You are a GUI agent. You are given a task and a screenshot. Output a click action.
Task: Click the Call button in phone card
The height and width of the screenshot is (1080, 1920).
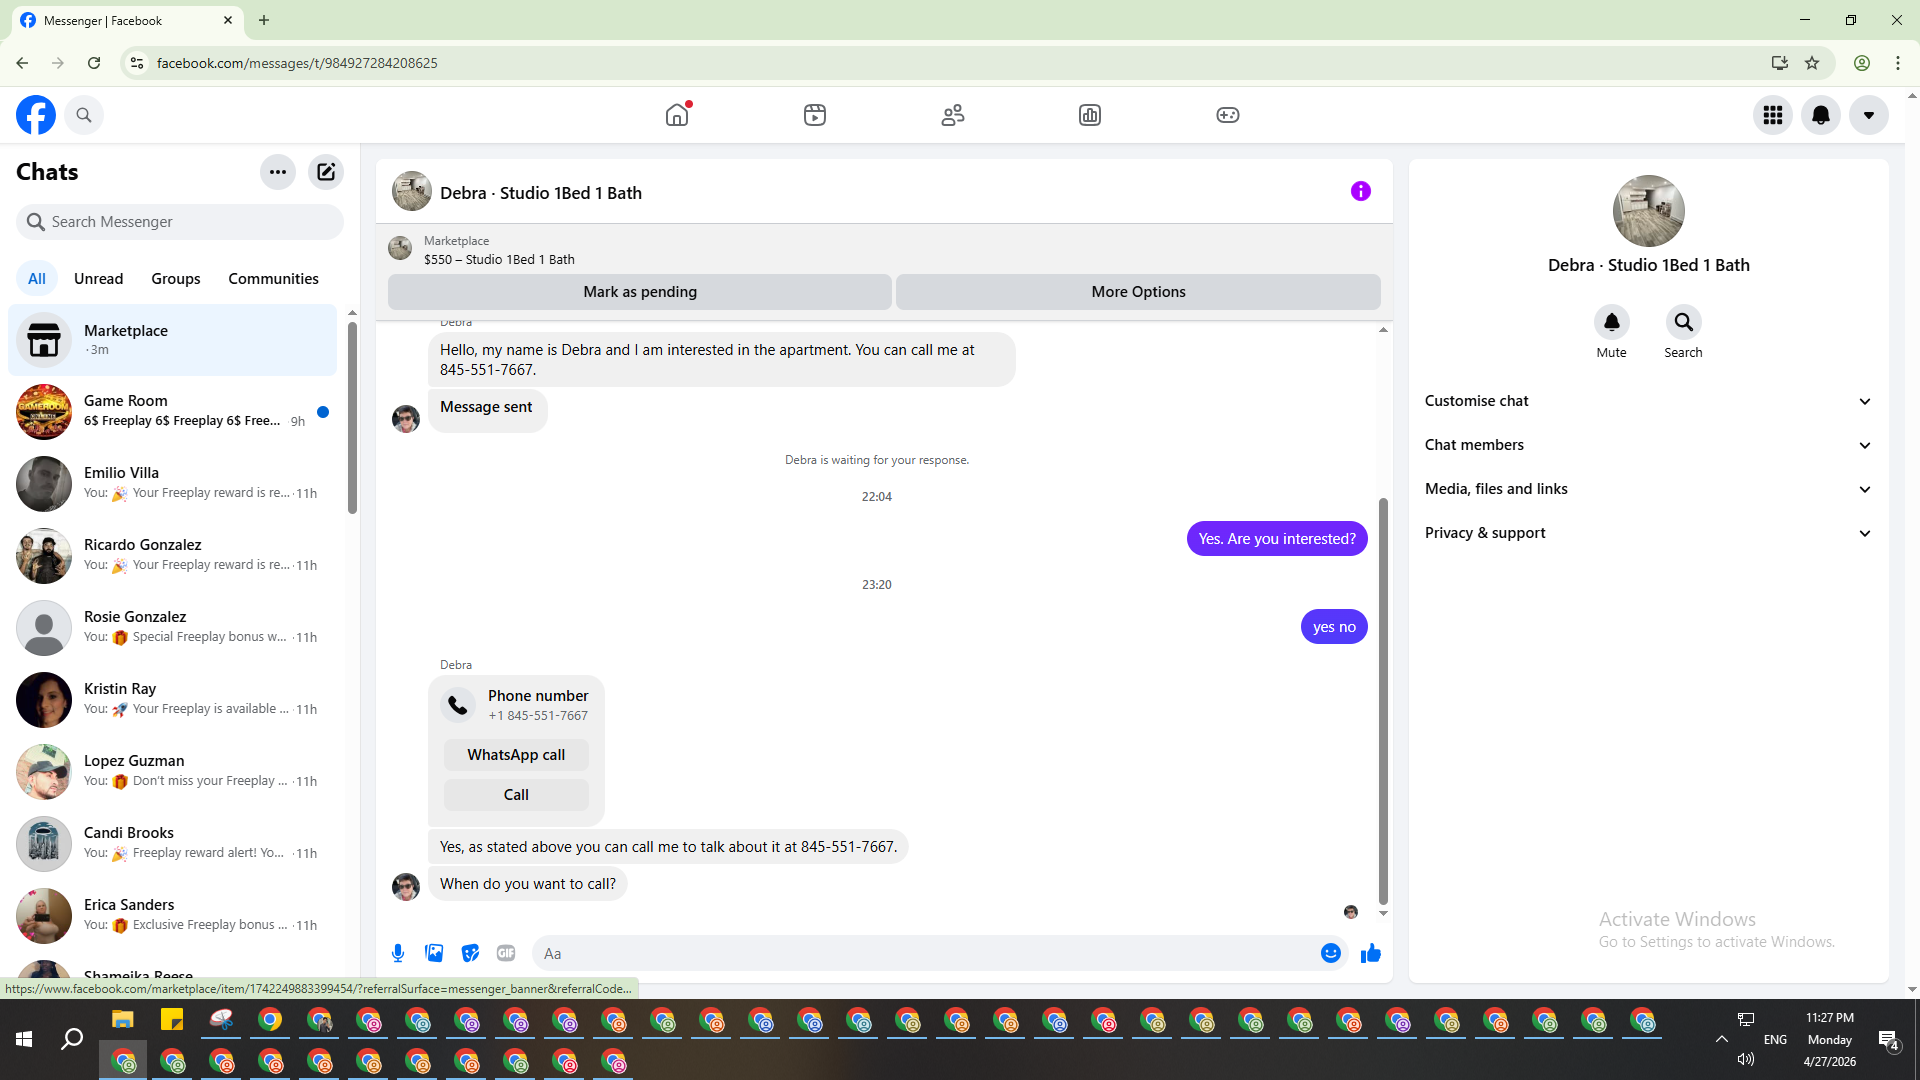tap(516, 795)
